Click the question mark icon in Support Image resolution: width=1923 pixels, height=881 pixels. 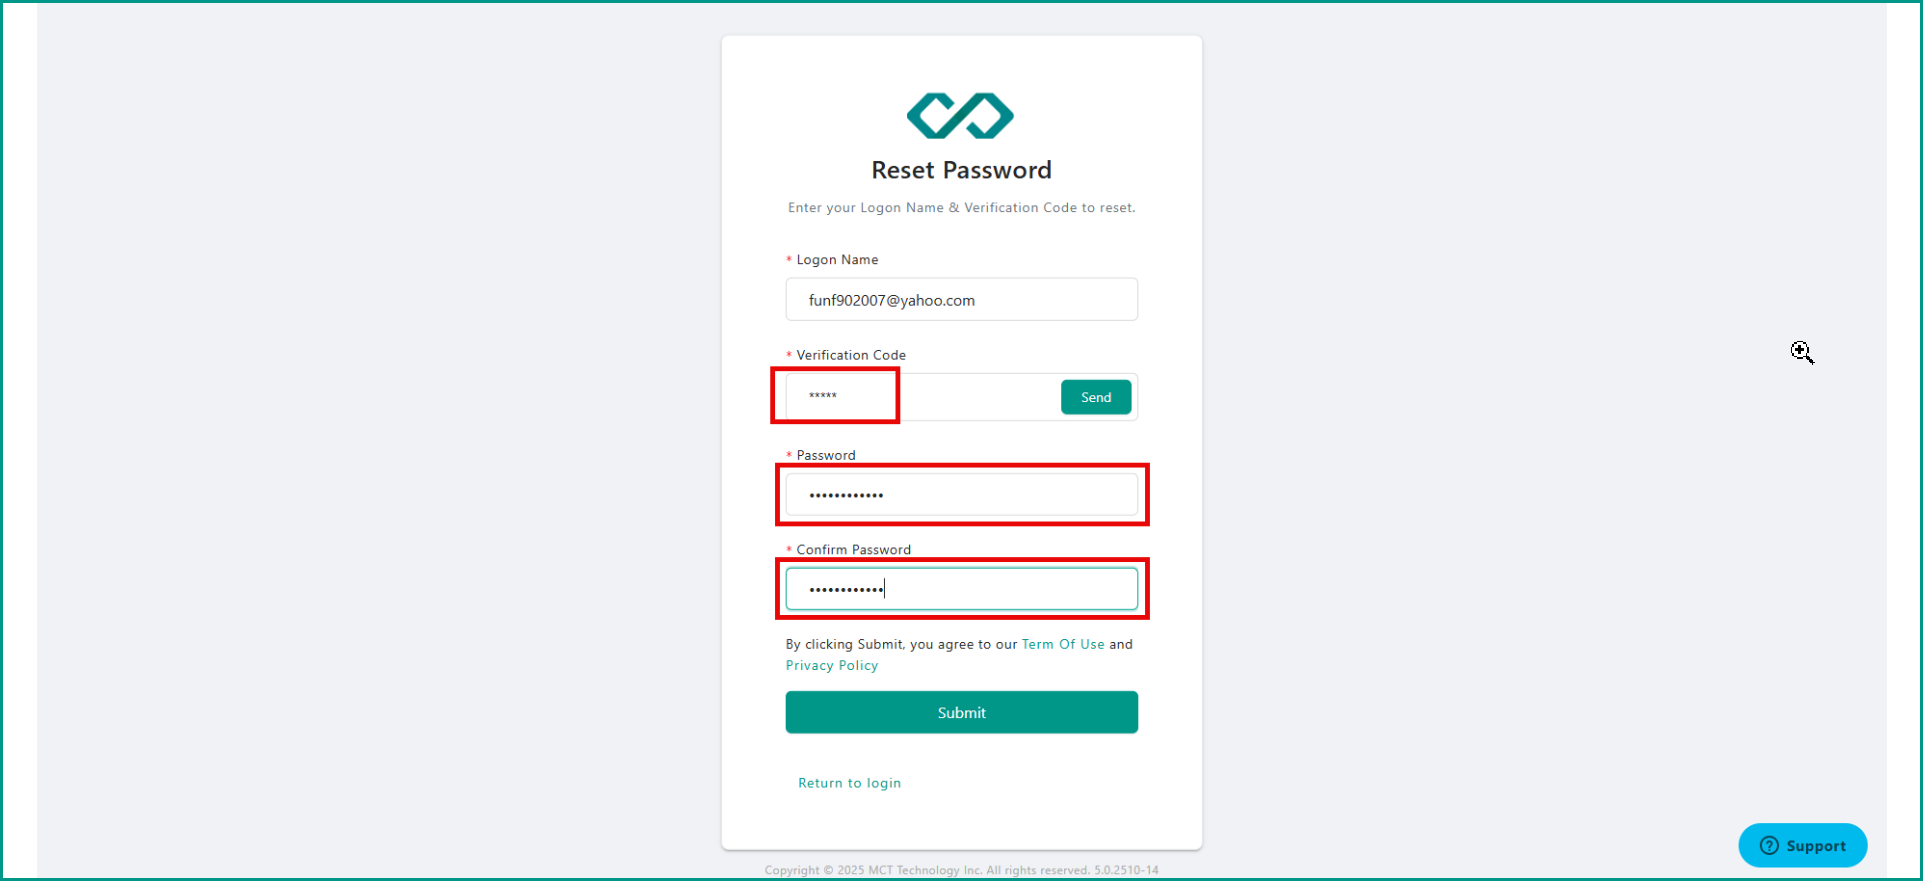click(1769, 846)
